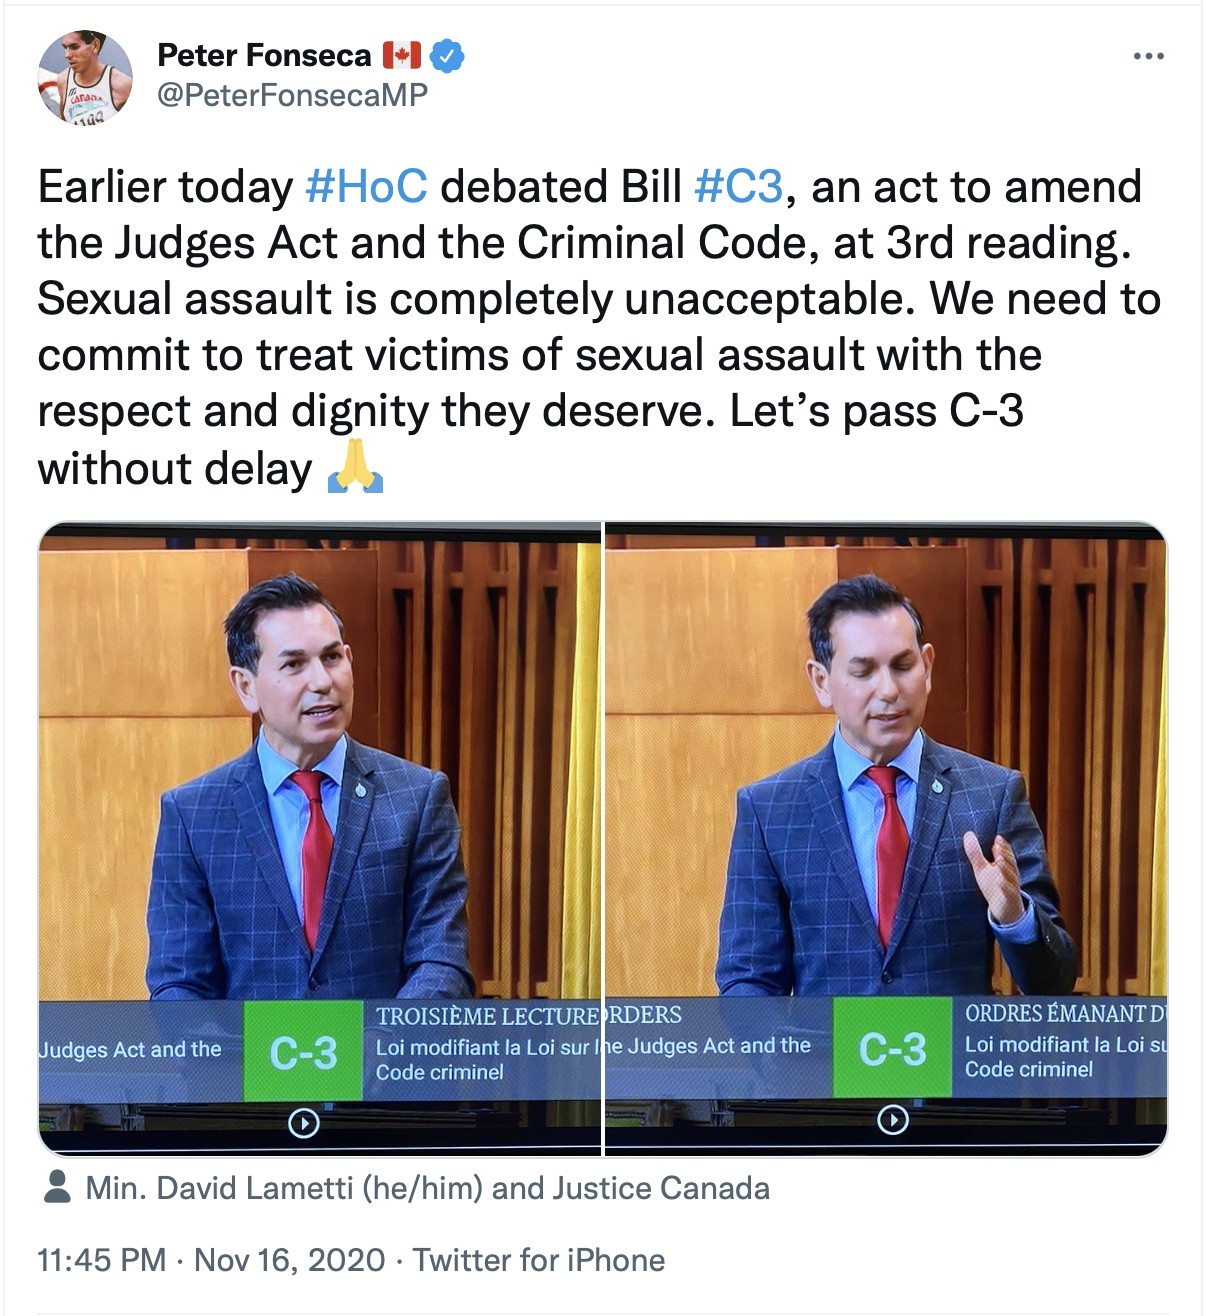This screenshot has height=1316, width=1206.
Task: Click the blue verified badge icon
Action: point(447,56)
